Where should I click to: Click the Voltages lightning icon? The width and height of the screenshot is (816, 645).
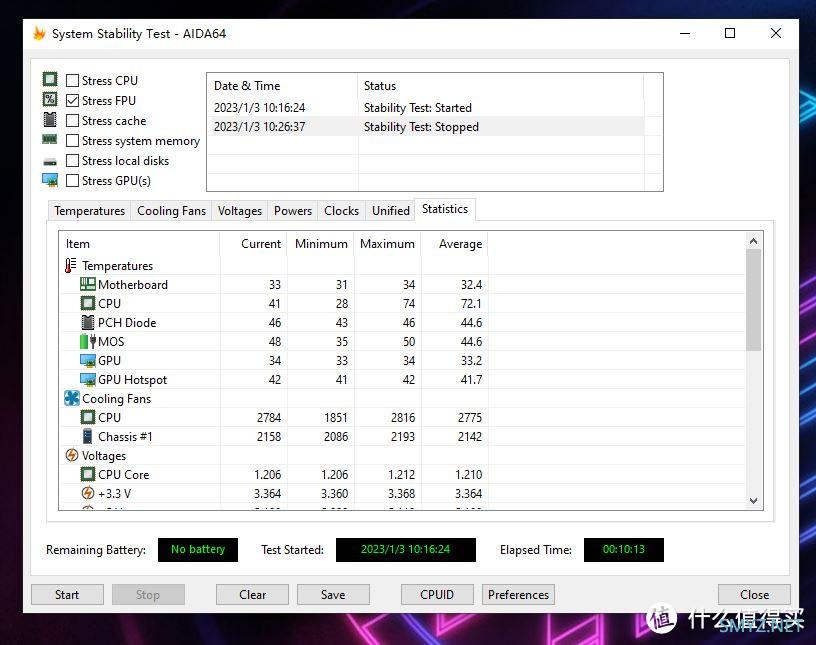point(72,456)
